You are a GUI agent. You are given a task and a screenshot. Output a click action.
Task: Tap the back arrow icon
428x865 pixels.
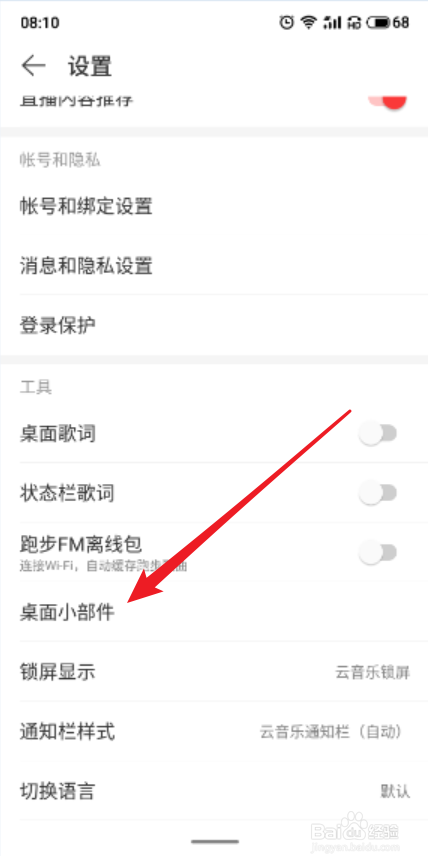pos(33,66)
